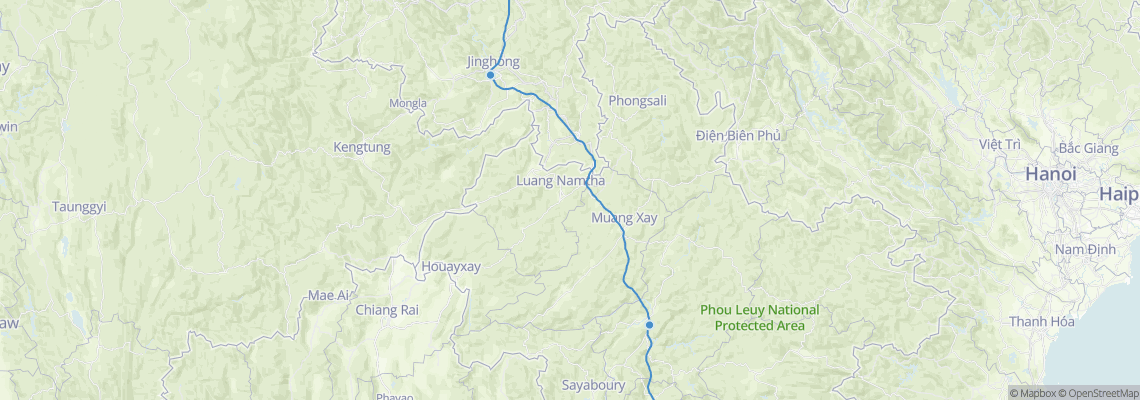Open the OpenStreetMap attribution link
Screen dimensions: 1140x400
1098,393
